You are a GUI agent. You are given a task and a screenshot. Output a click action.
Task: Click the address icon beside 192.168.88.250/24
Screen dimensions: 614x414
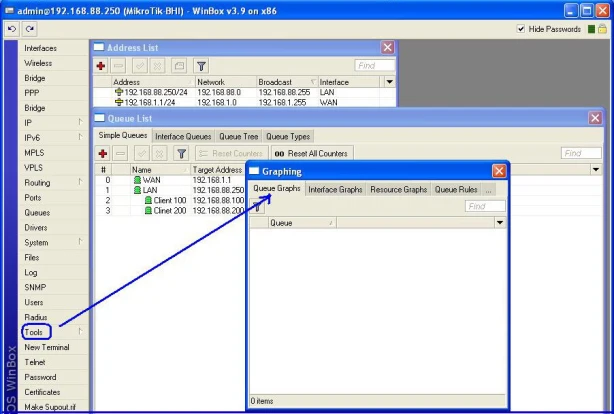click(x=119, y=92)
